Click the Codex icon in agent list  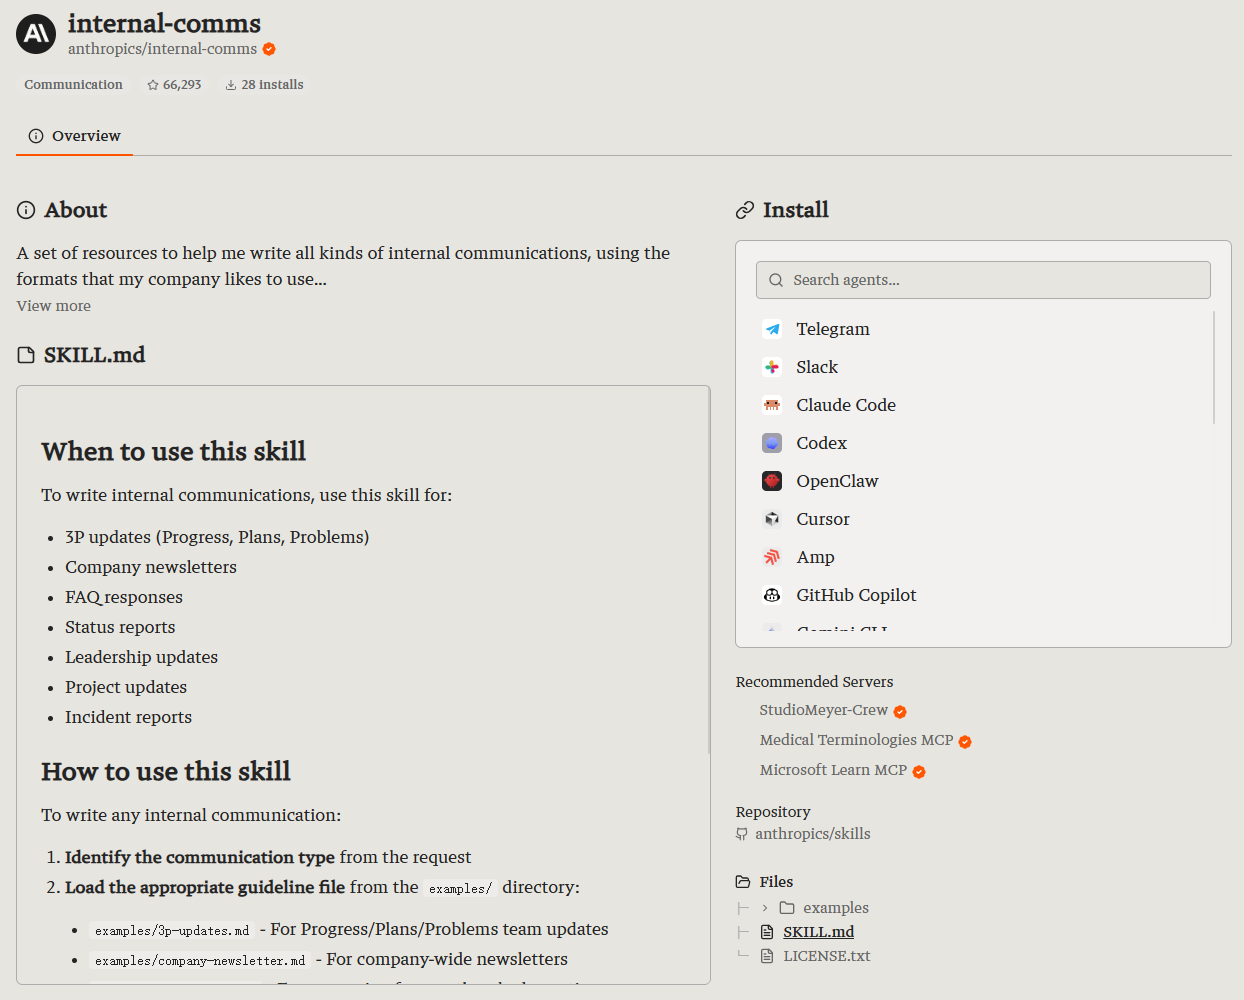772,443
